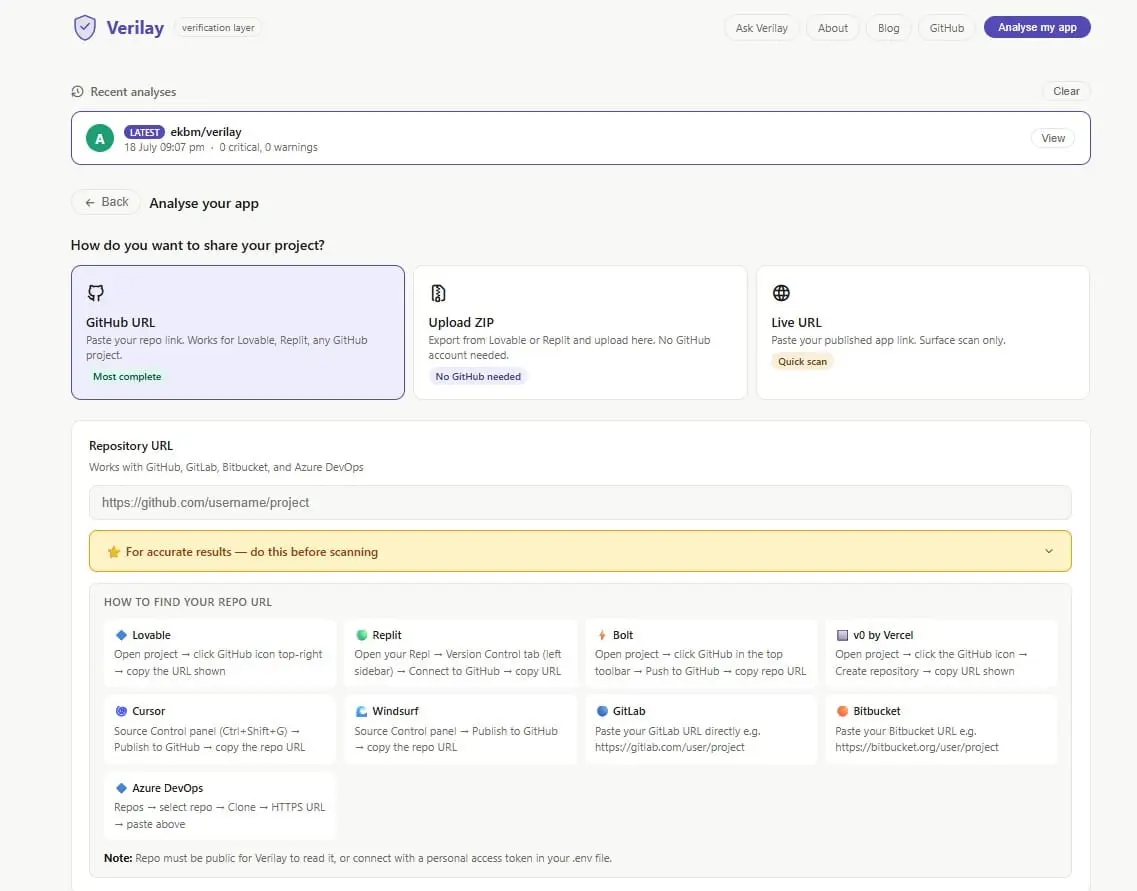Go Back from Analyse your app
Viewport: 1137px width, 891px height.
pyautogui.click(x=106, y=202)
